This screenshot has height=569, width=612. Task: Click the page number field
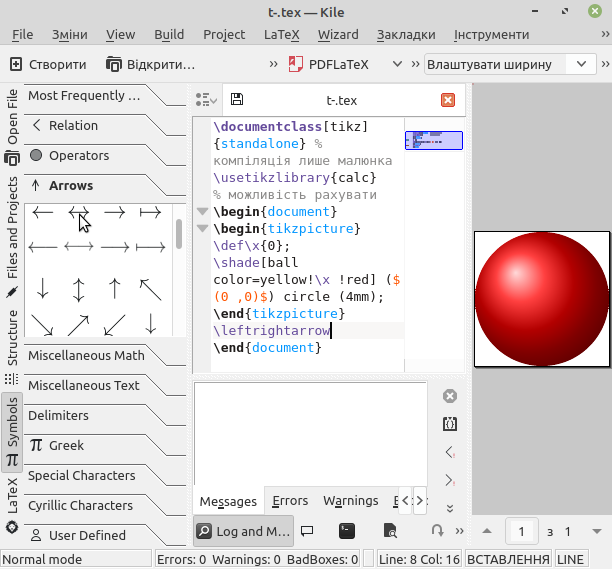coord(521,531)
